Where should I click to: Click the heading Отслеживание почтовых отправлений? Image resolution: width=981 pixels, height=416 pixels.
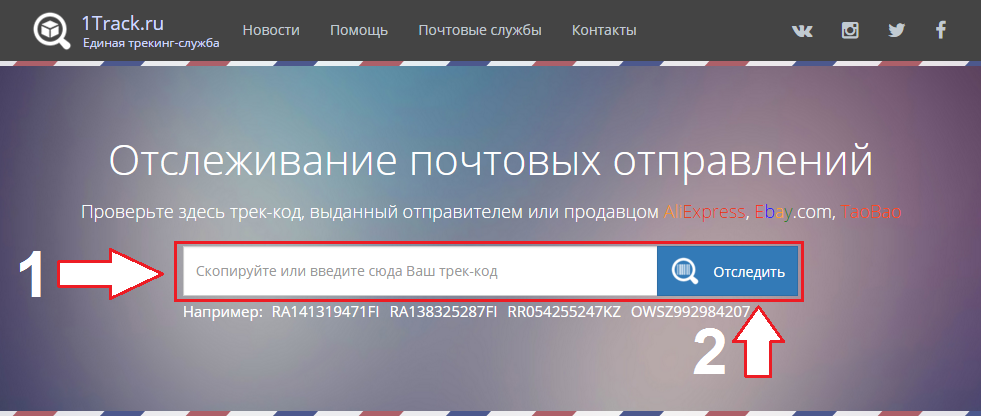click(490, 162)
